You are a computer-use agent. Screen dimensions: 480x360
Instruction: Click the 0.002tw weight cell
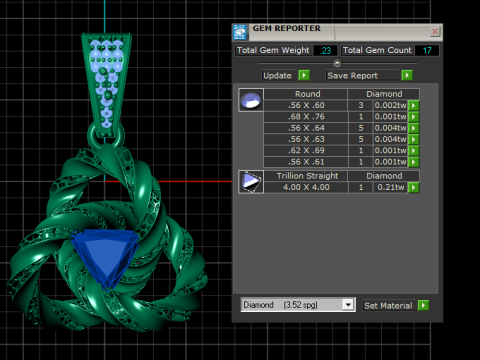point(390,105)
